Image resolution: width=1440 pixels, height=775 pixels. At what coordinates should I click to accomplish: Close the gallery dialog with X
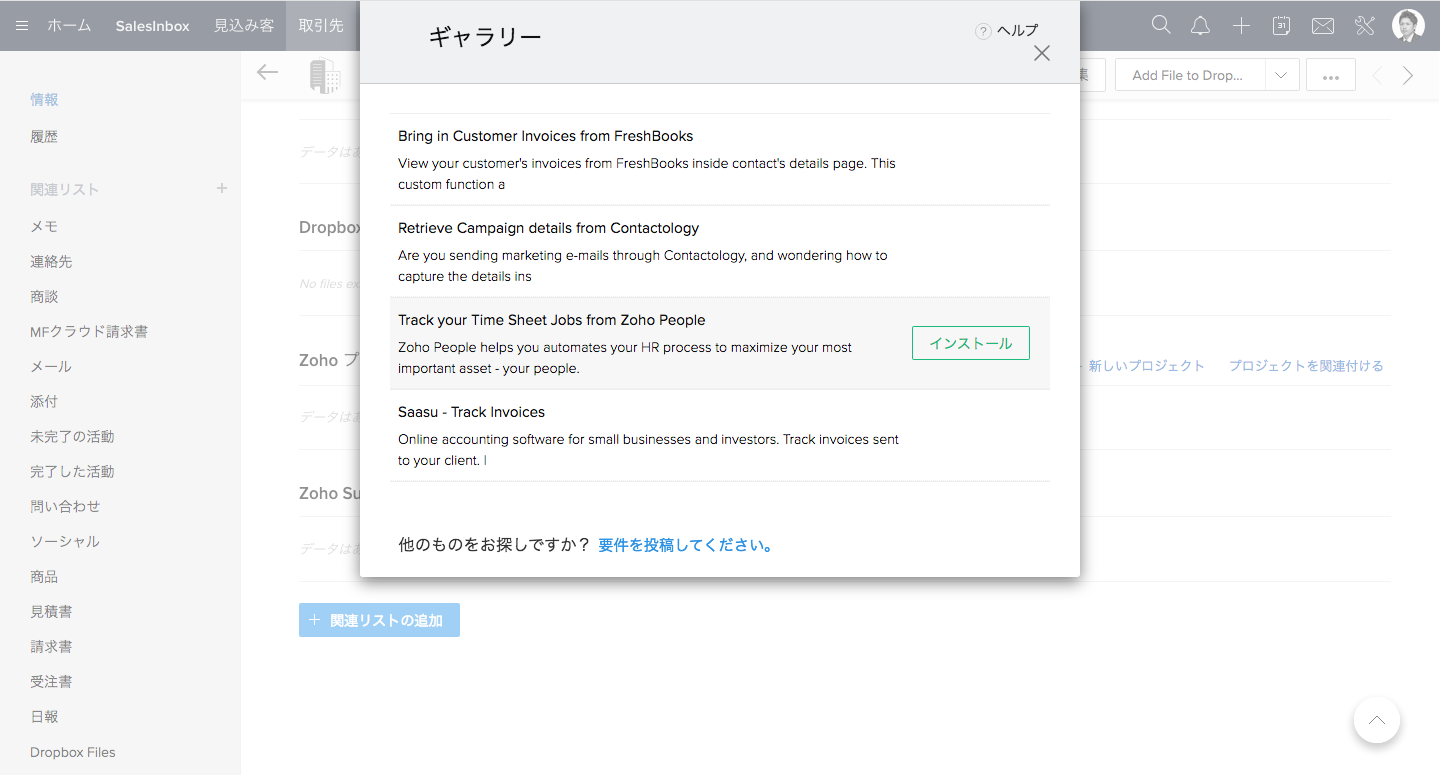pyautogui.click(x=1042, y=53)
